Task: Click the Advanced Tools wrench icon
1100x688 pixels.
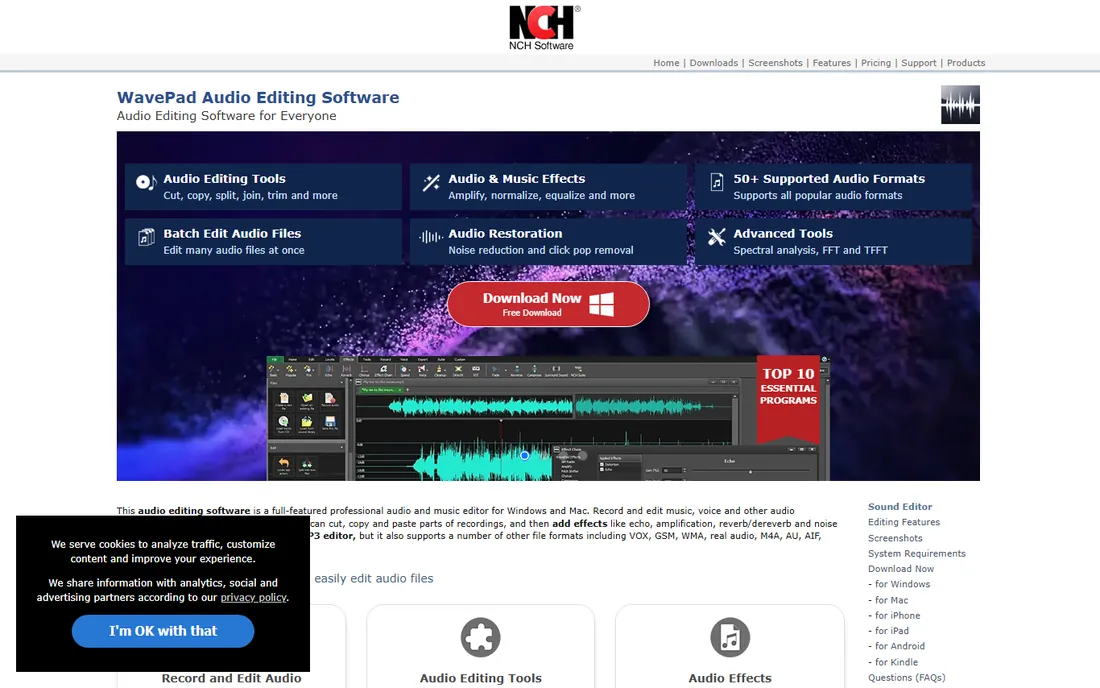Action: 716,237
